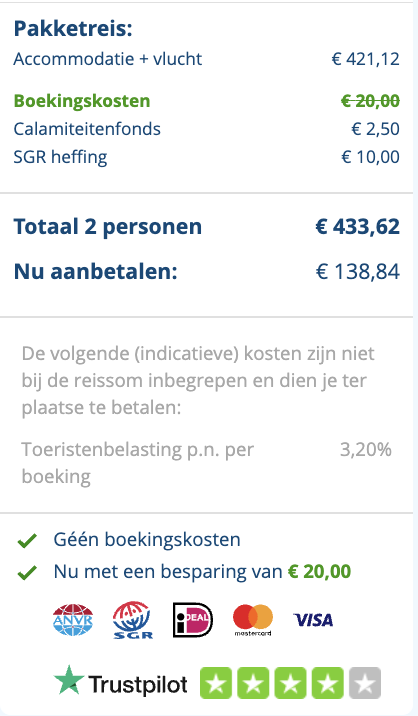
Task: Click the Calamiteitenfonds line item
Action: tap(206, 129)
